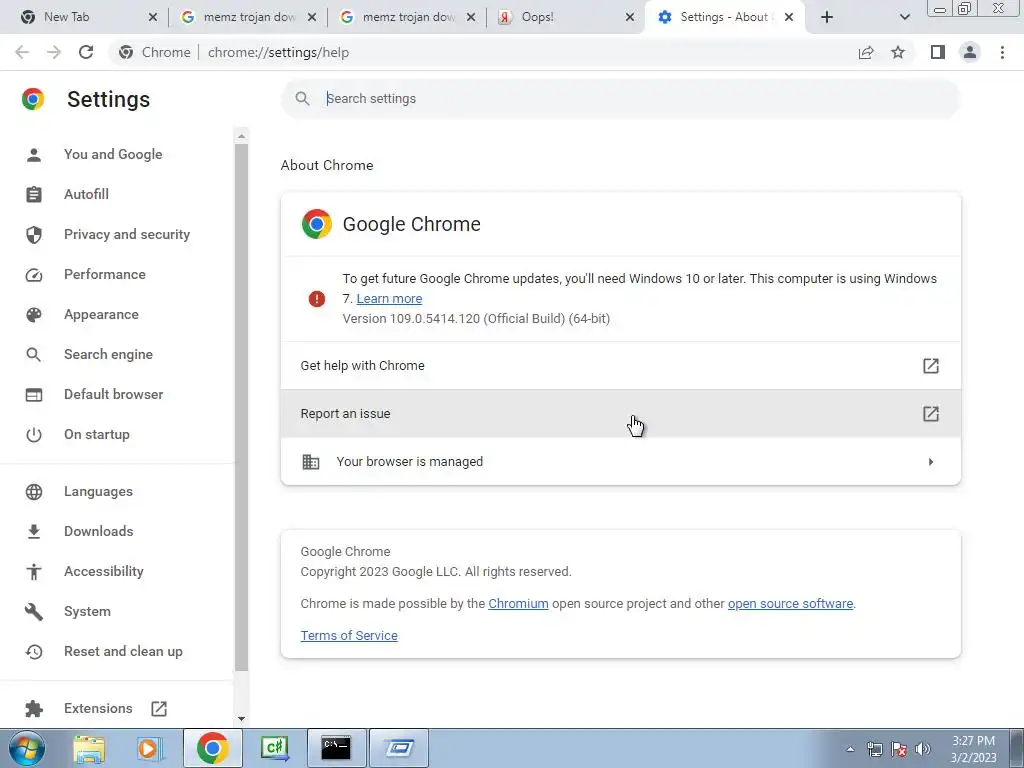Click the browser forward arrow
This screenshot has width=1024, height=768.
click(x=54, y=52)
